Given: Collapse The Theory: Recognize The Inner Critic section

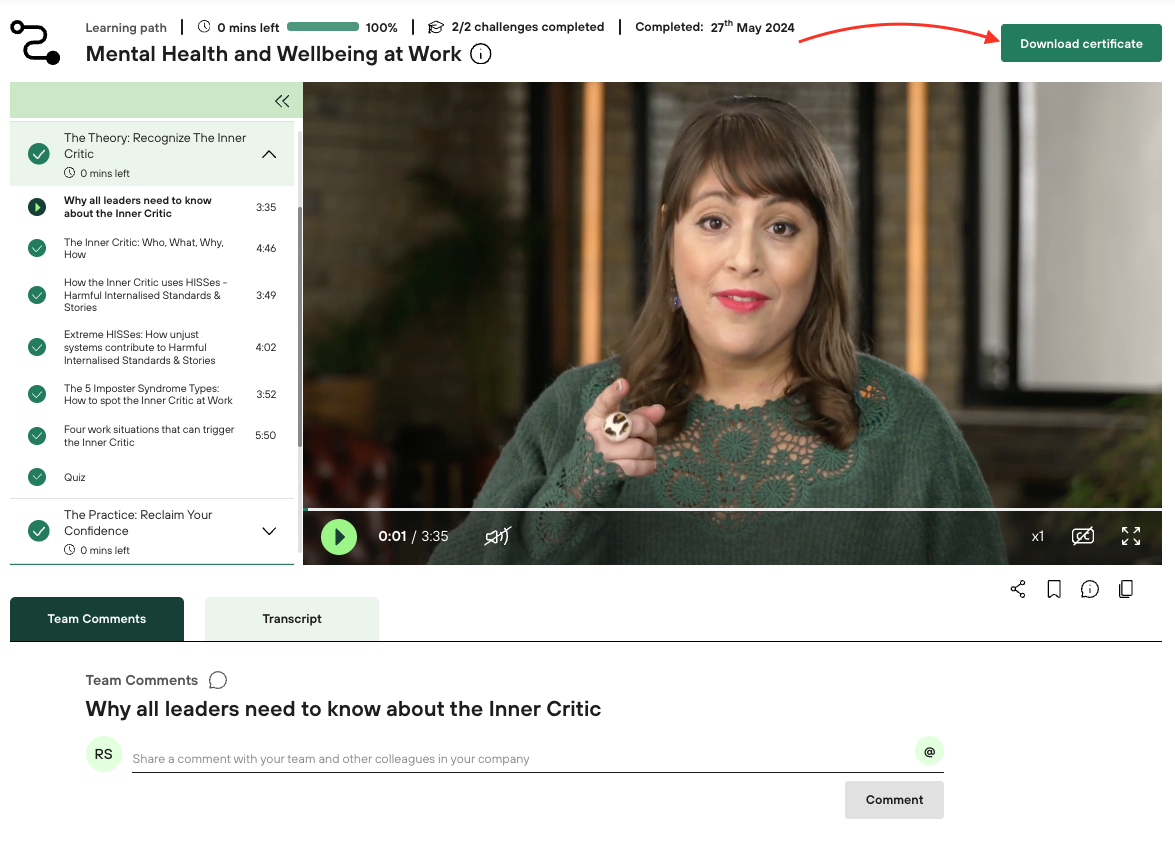Looking at the screenshot, I should coord(269,154).
